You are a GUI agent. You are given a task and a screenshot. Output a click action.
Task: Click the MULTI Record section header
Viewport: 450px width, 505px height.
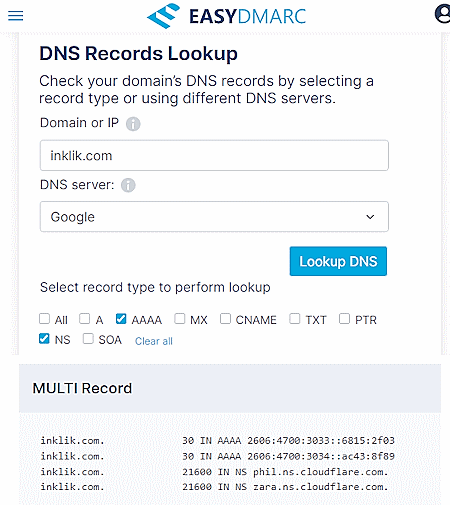(x=230, y=388)
